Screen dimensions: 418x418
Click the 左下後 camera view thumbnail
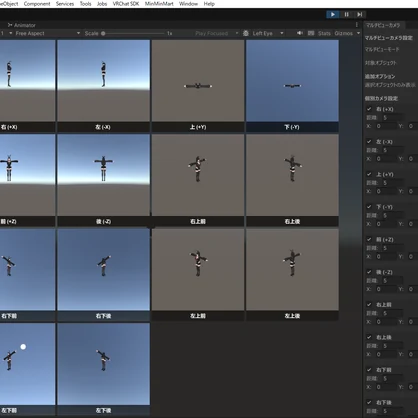coord(104,364)
